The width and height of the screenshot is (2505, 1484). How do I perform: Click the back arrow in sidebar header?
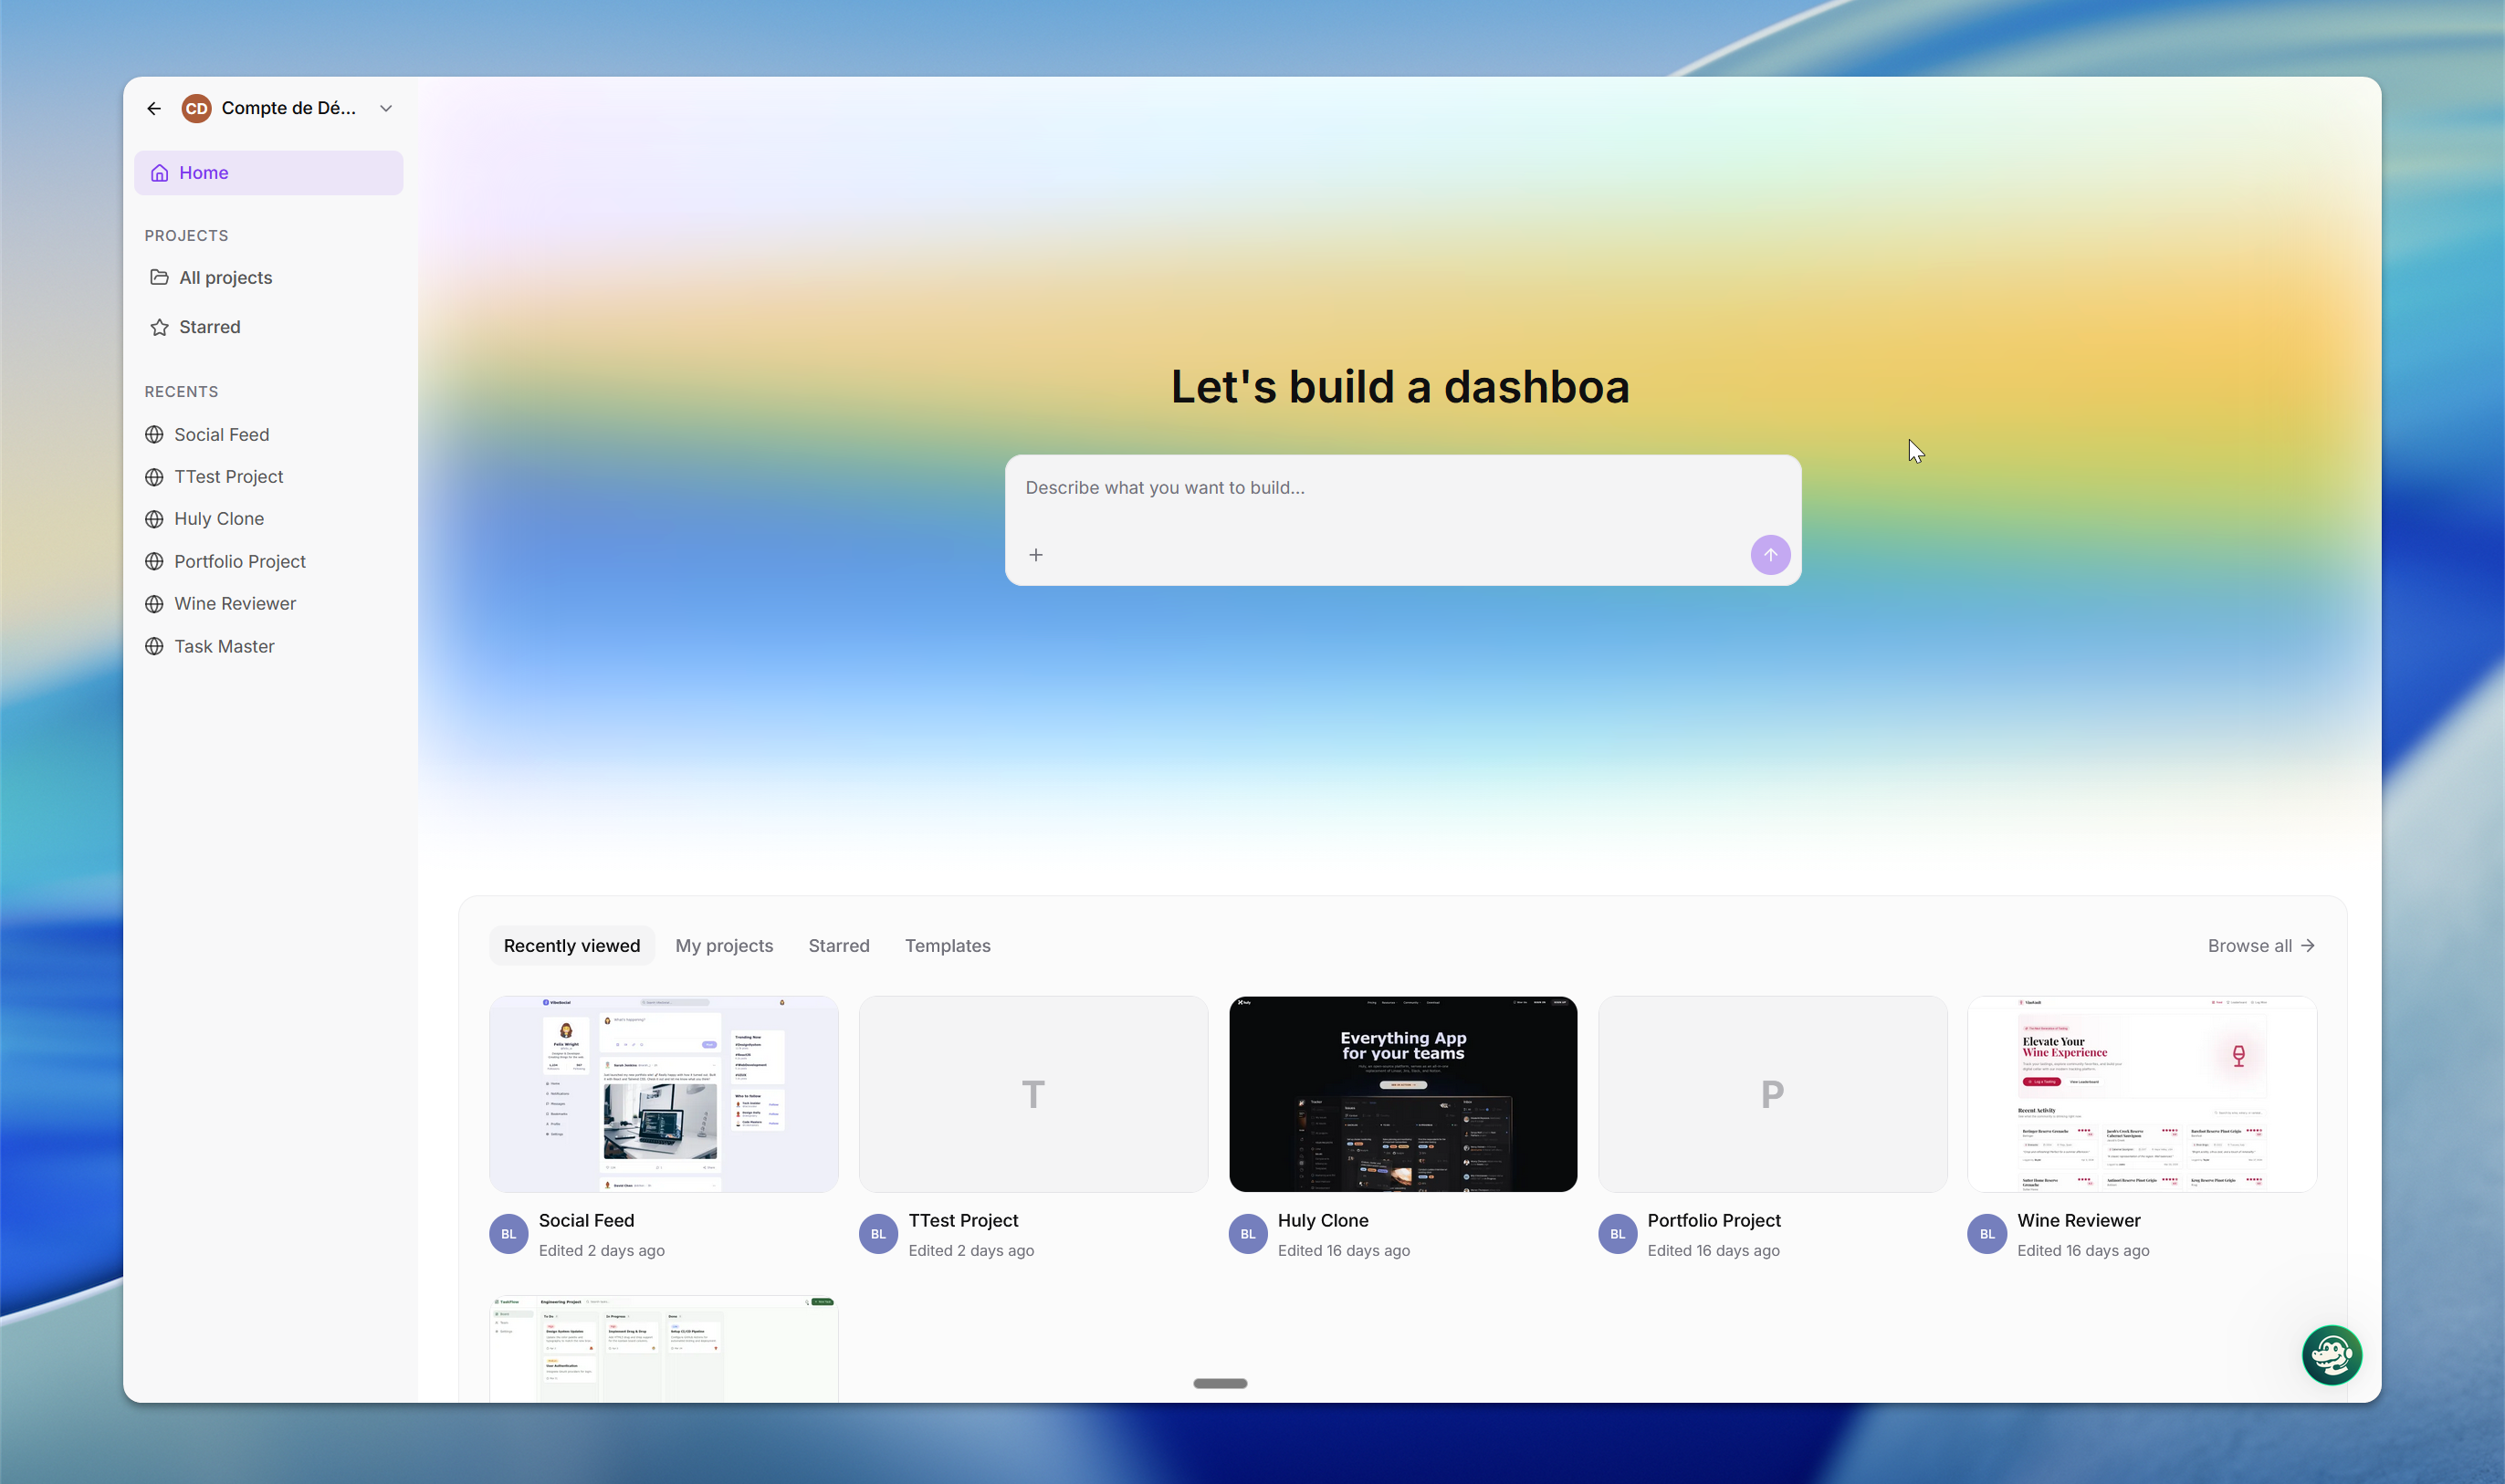click(154, 108)
